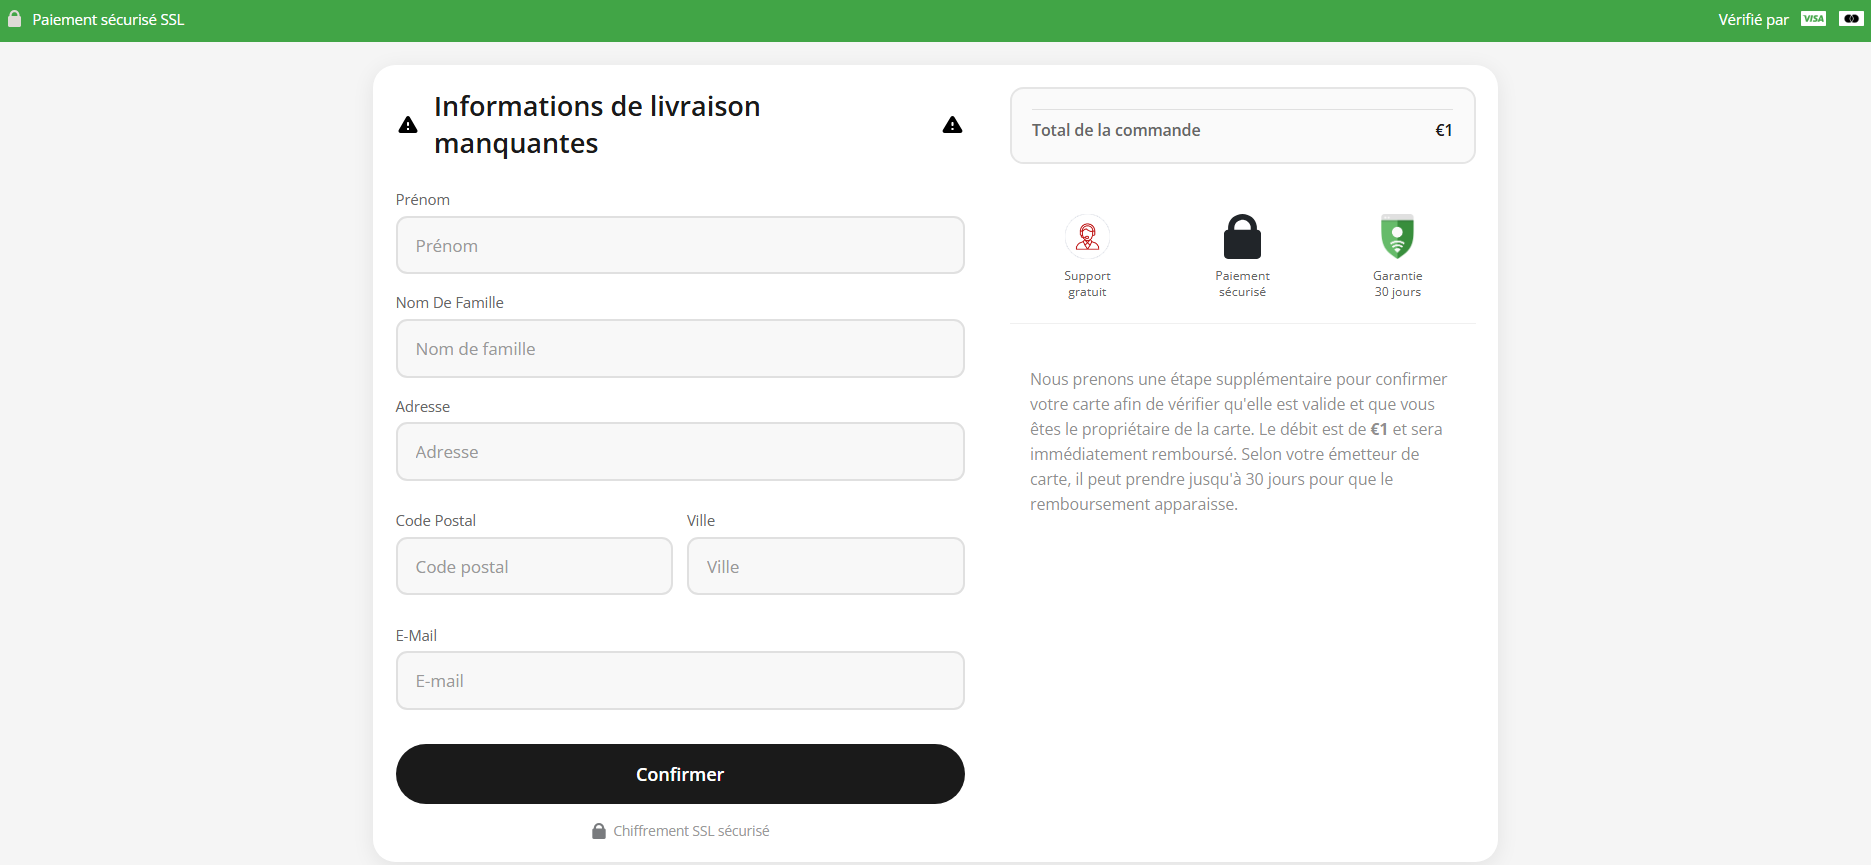Click the warning triangle left of heading
Image resolution: width=1871 pixels, height=865 pixels.
pos(408,125)
